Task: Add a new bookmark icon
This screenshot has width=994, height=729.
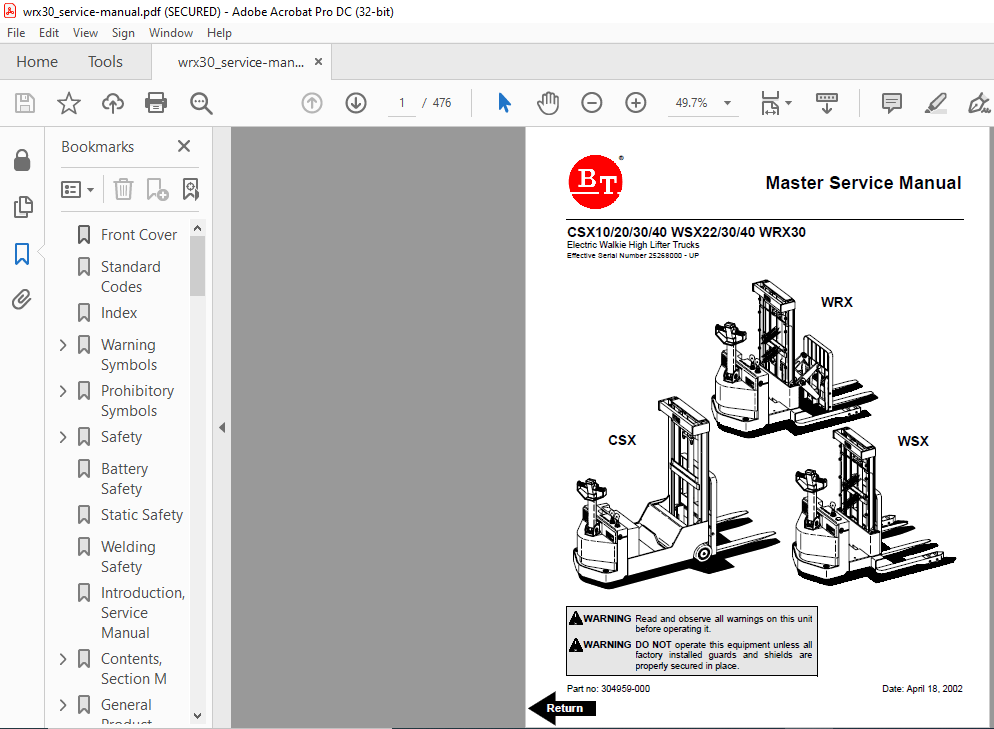Action: [x=157, y=189]
